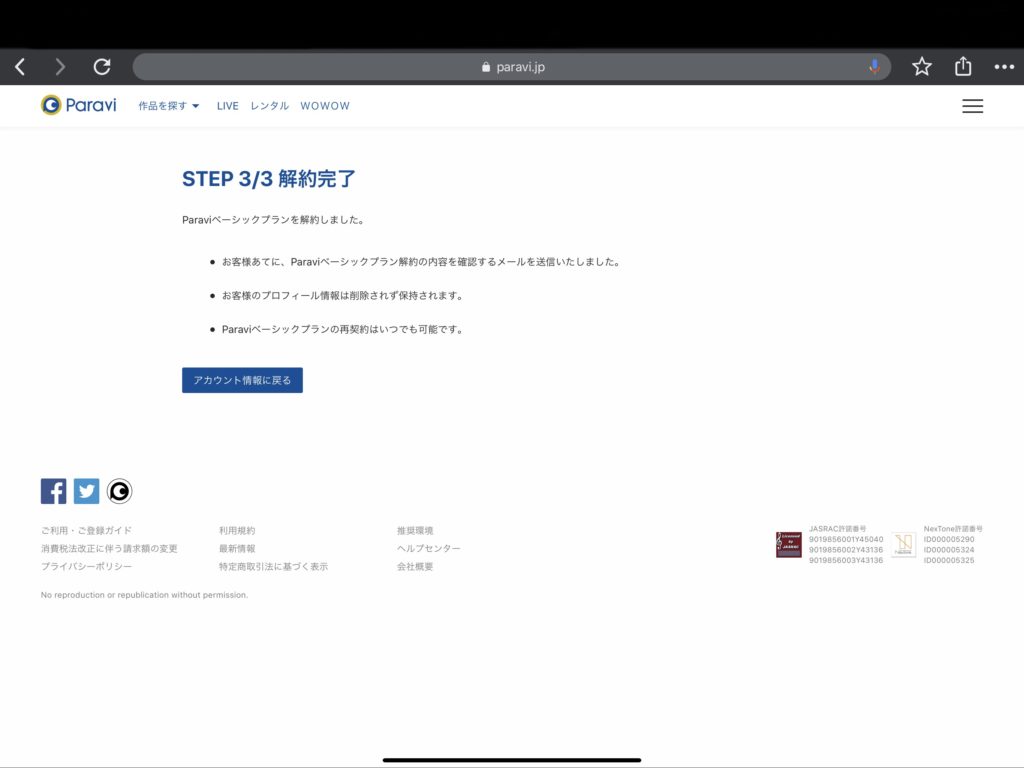Click the JASRAC許諾番号 label
Viewport: 1024px width, 768px height.
pos(838,528)
